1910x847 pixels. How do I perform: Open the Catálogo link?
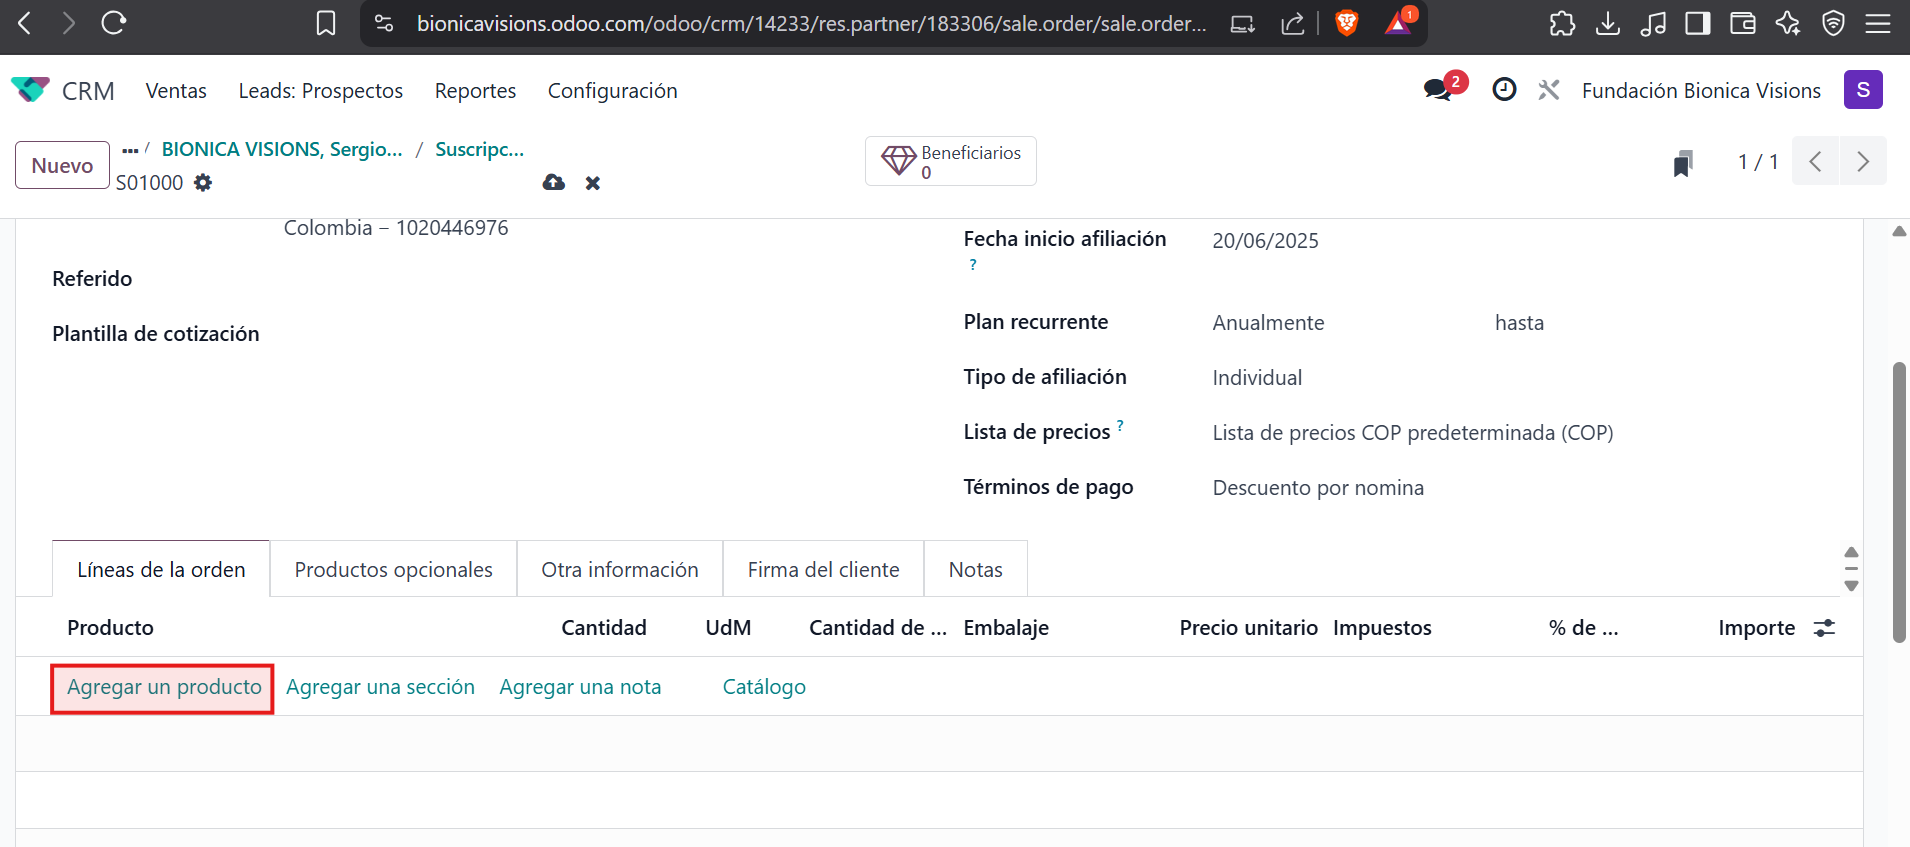click(x=764, y=688)
